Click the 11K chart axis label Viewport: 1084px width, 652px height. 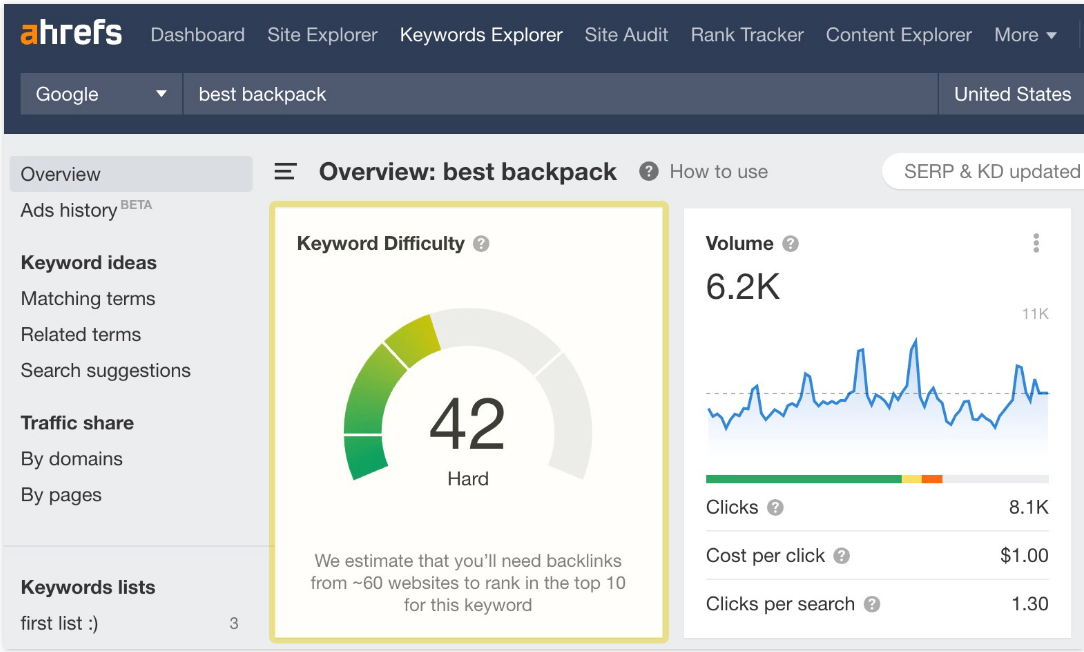(1035, 314)
